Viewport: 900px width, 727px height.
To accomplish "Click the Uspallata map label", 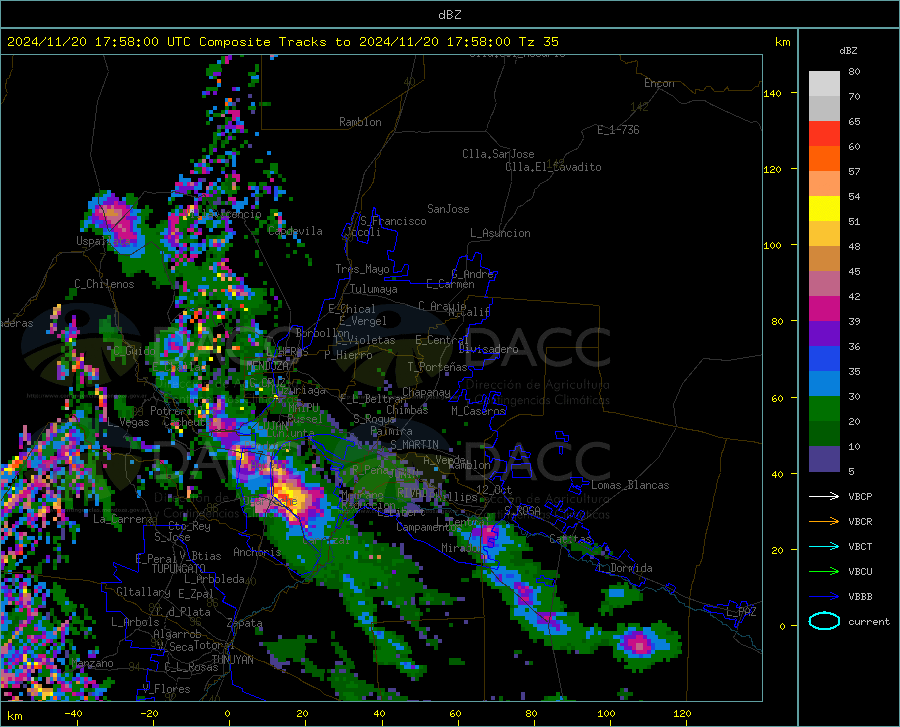I will click(x=103, y=242).
